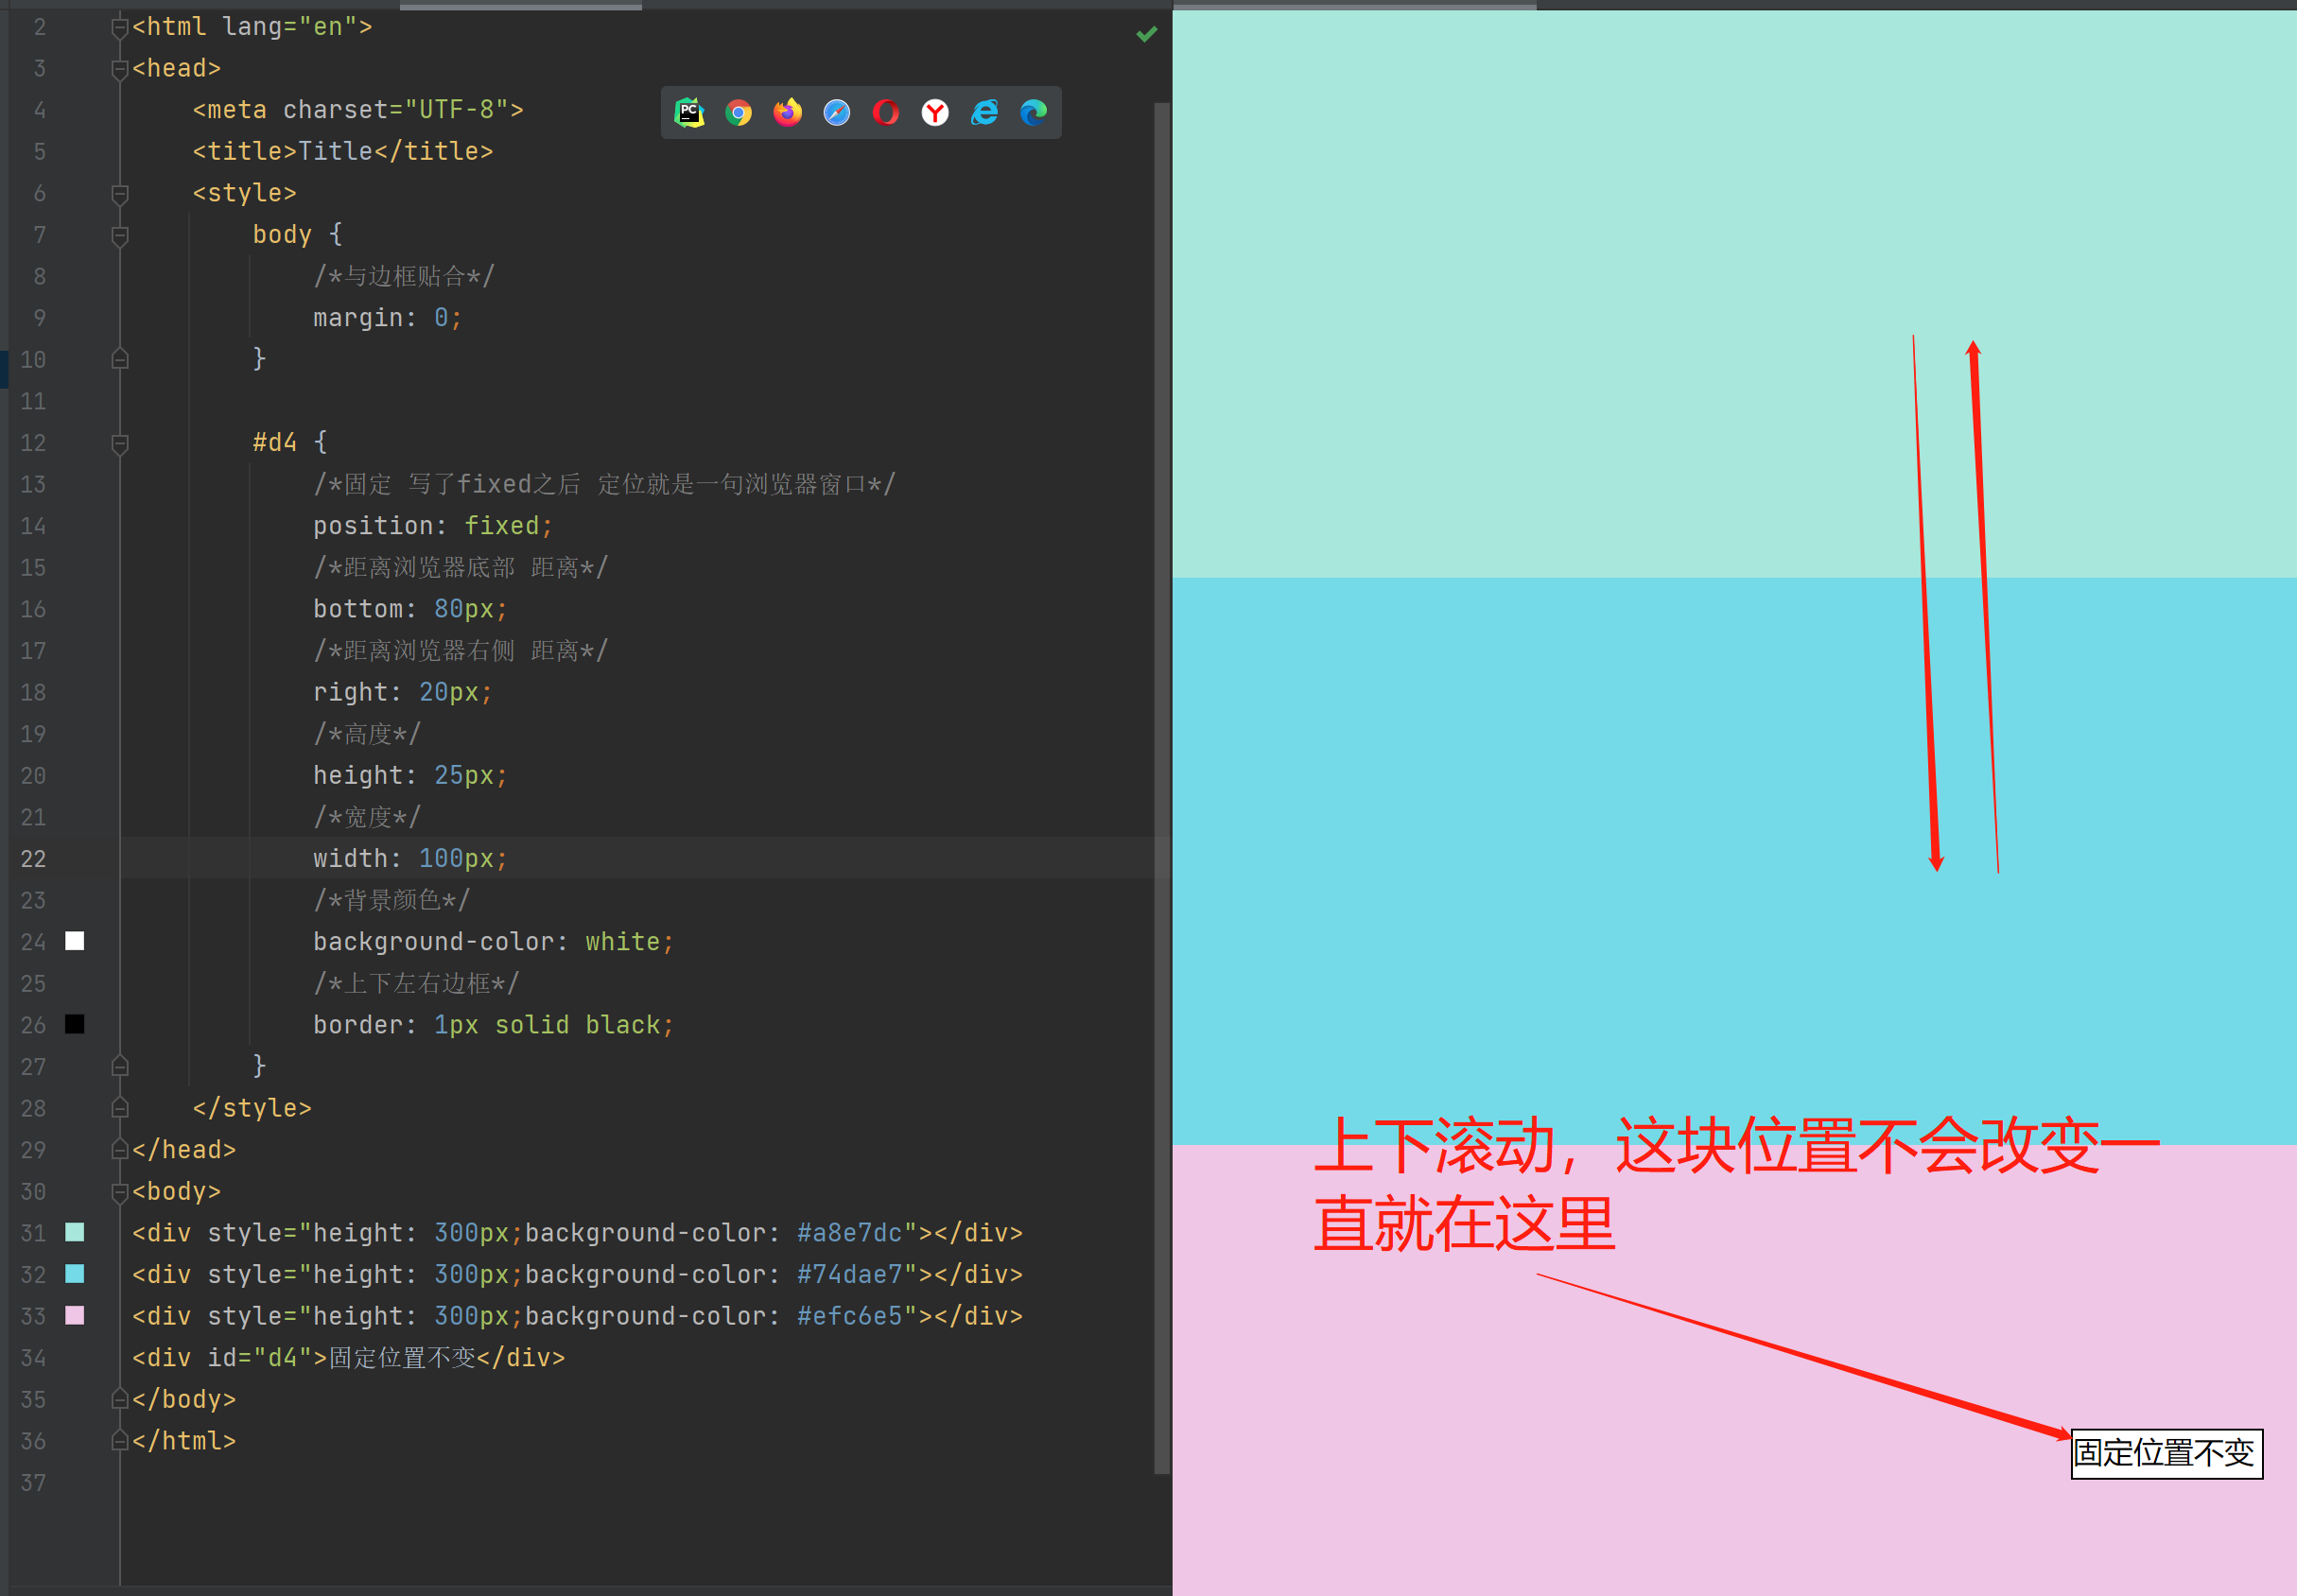Open page in Chrome browser

point(738,112)
